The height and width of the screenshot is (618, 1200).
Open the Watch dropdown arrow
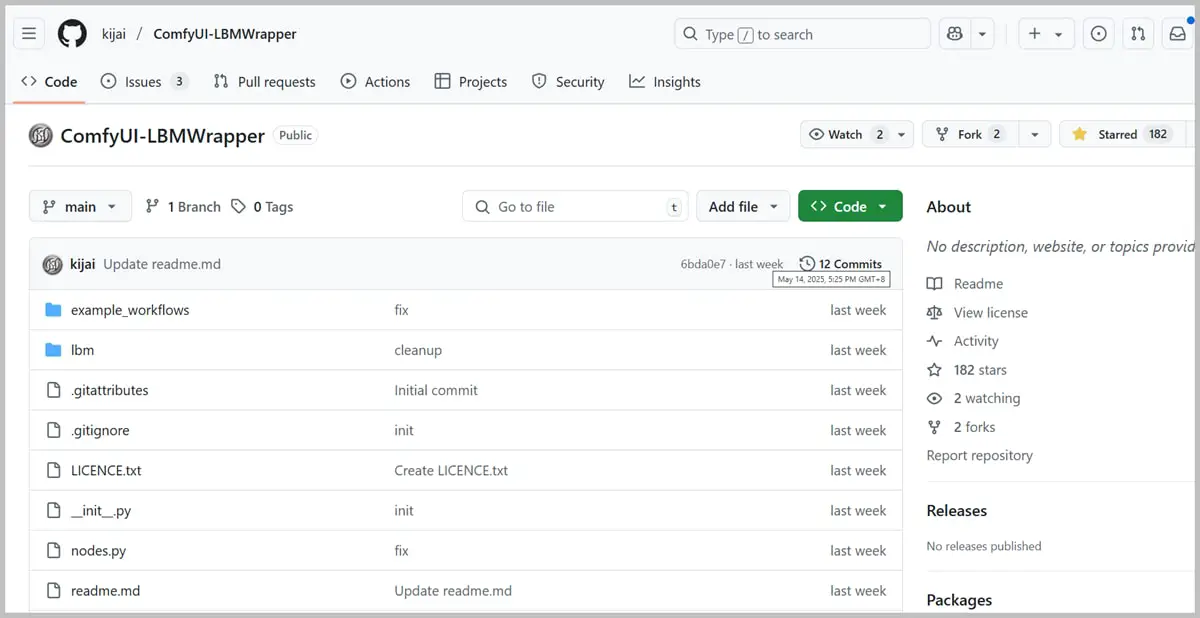[x=902, y=134]
